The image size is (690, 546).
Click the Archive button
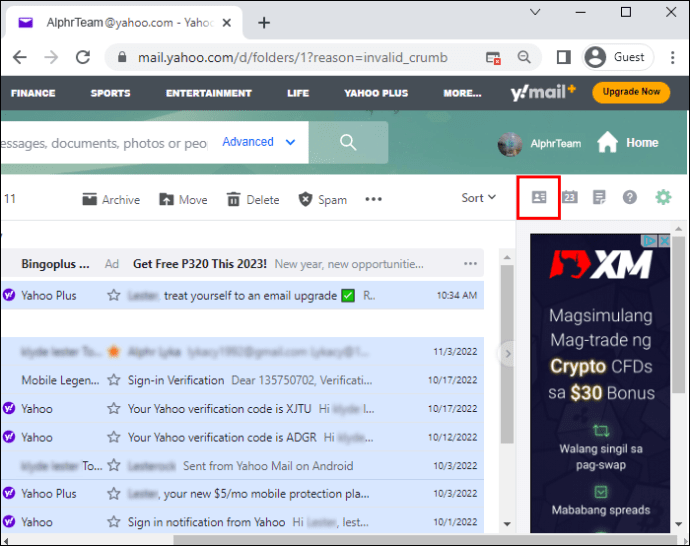coord(111,199)
